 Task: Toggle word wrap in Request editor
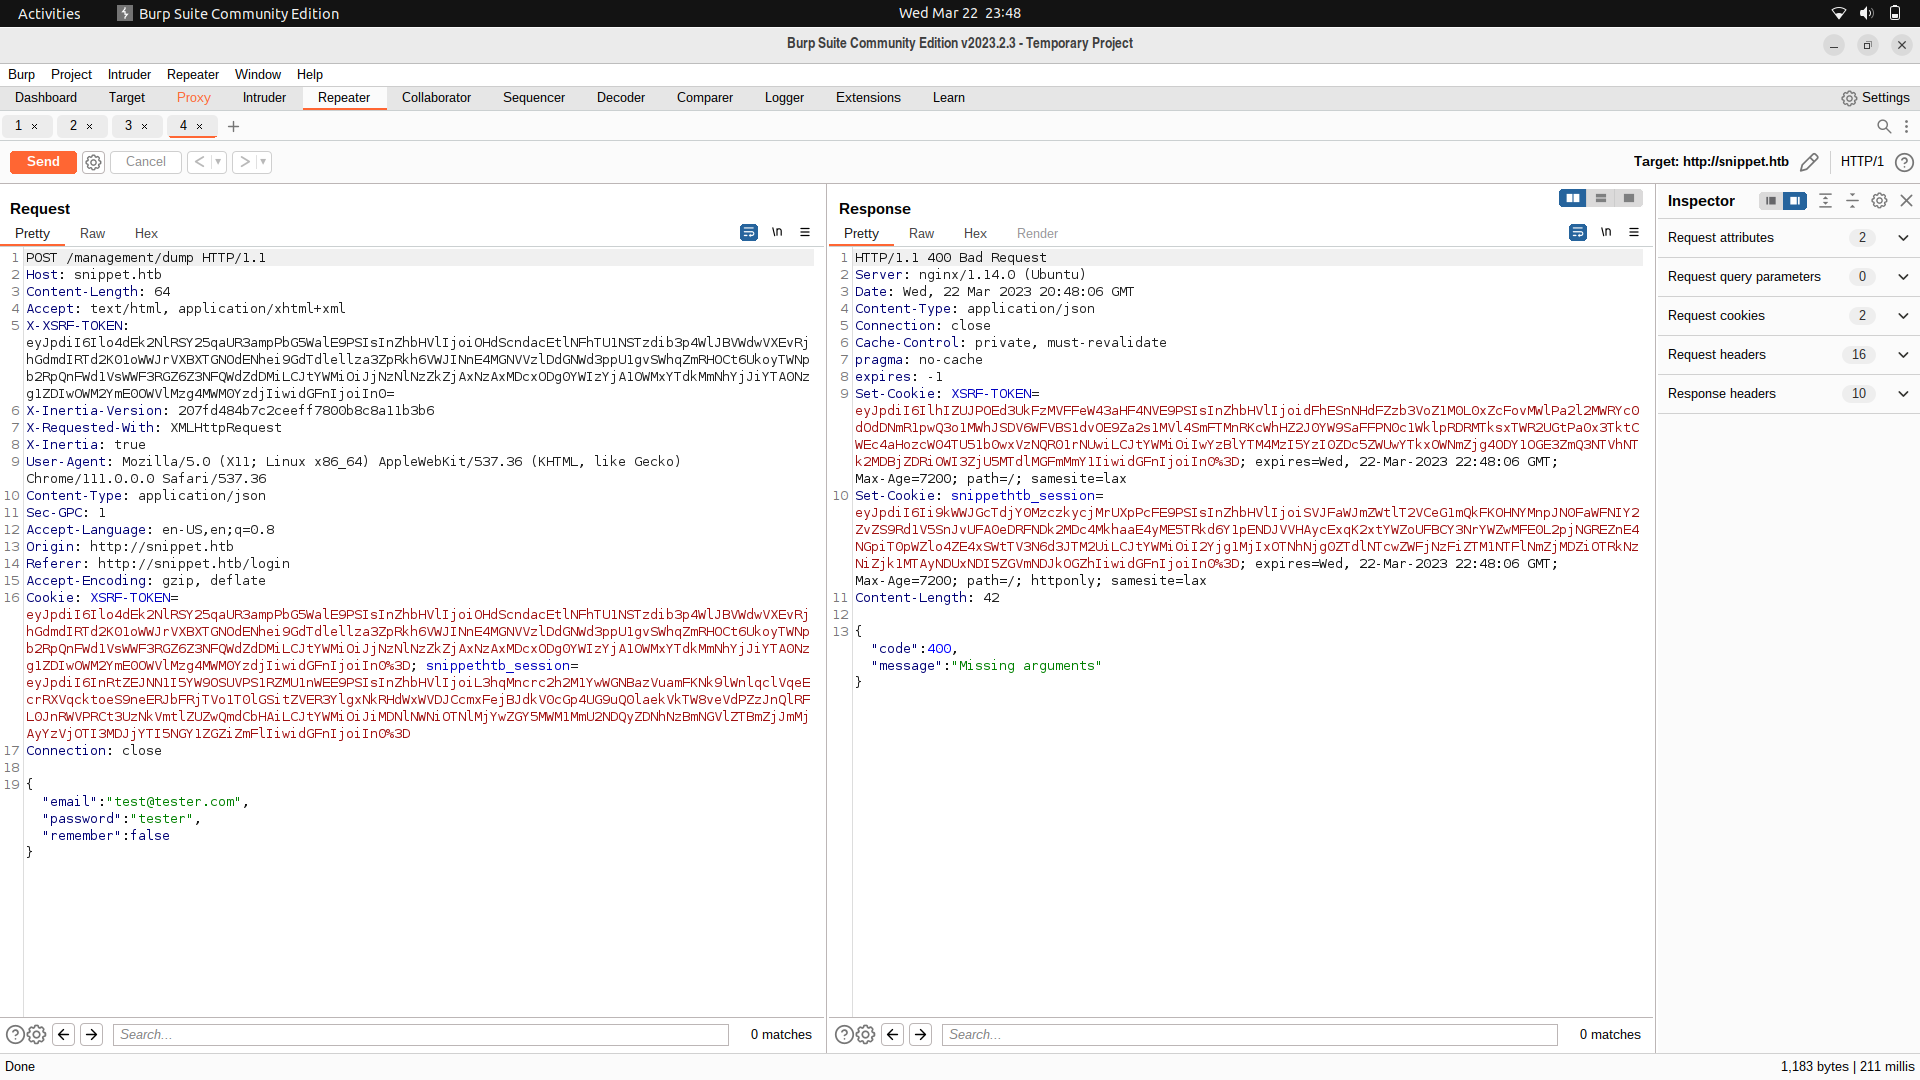[748, 232]
